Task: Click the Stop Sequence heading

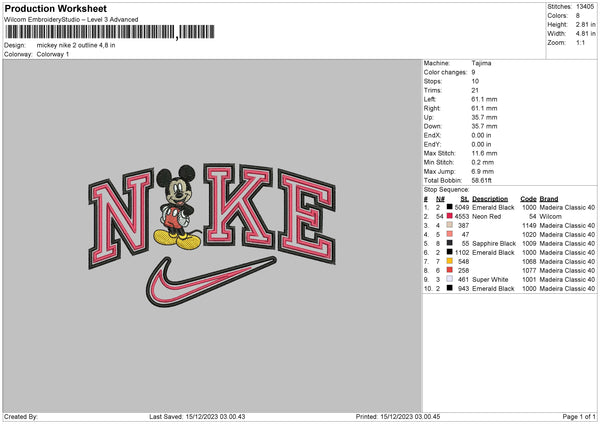Action: click(x=446, y=189)
